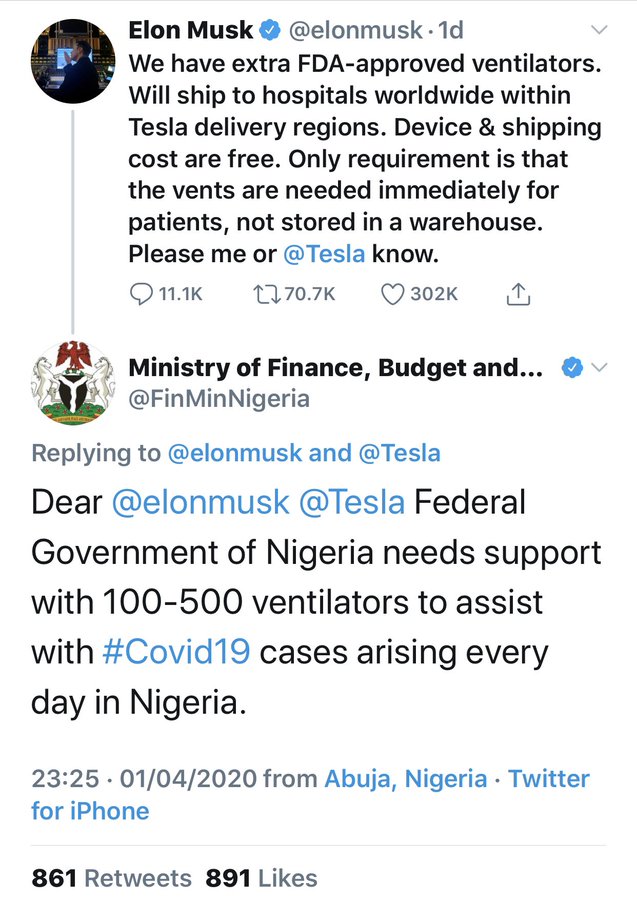Open @elonmusk mention in the reply body

point(201,502)
